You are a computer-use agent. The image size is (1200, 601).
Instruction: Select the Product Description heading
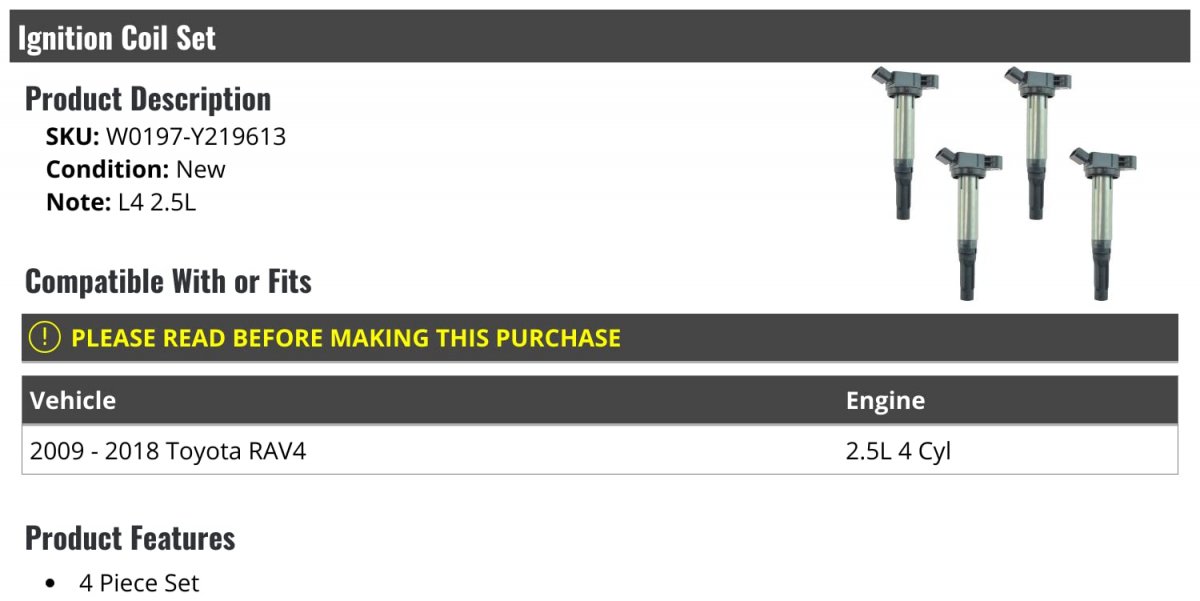[148, 99]
